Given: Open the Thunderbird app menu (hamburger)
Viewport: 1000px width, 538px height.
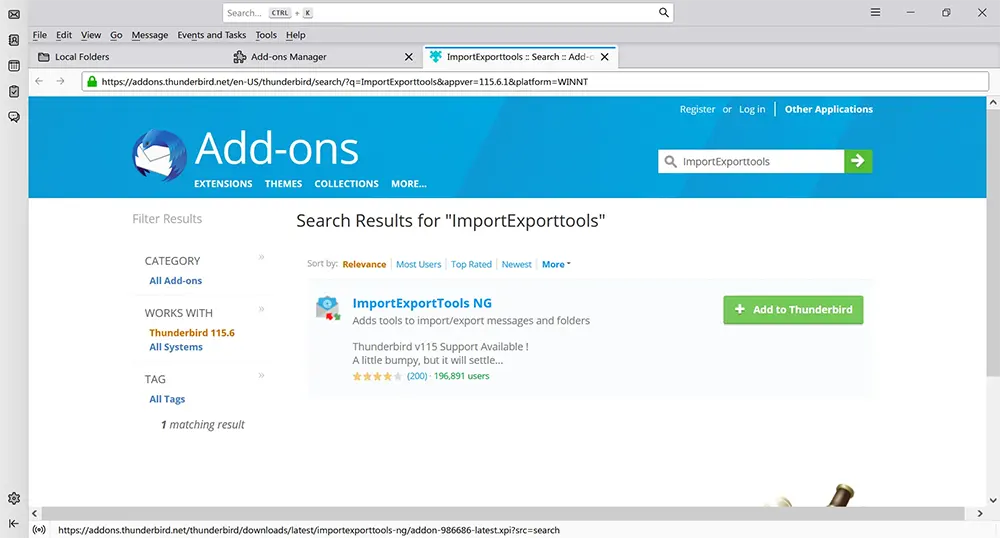Looking at the screenshot, I should pos(876,13).
